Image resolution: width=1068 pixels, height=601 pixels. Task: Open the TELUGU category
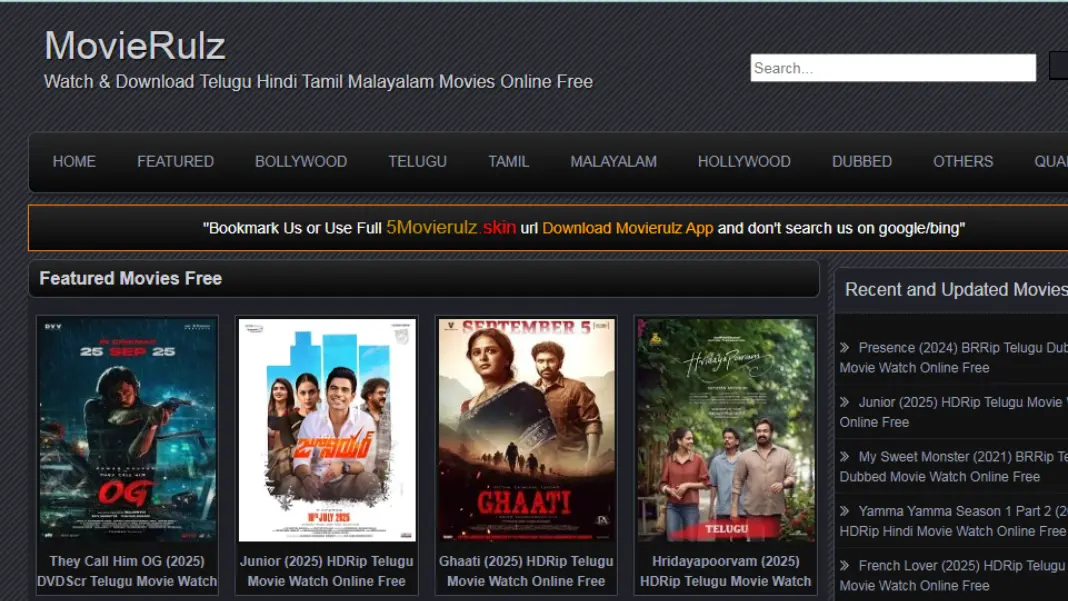point(417,161)
